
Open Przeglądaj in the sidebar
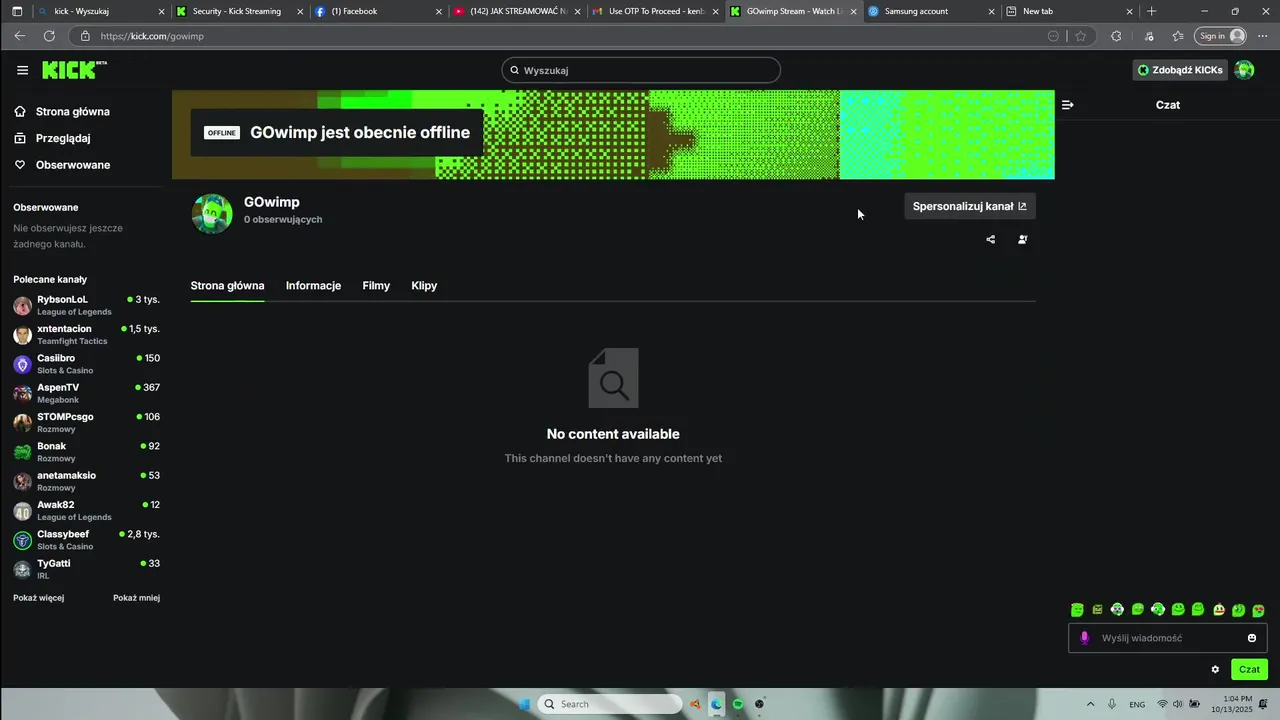click(52, 138)
